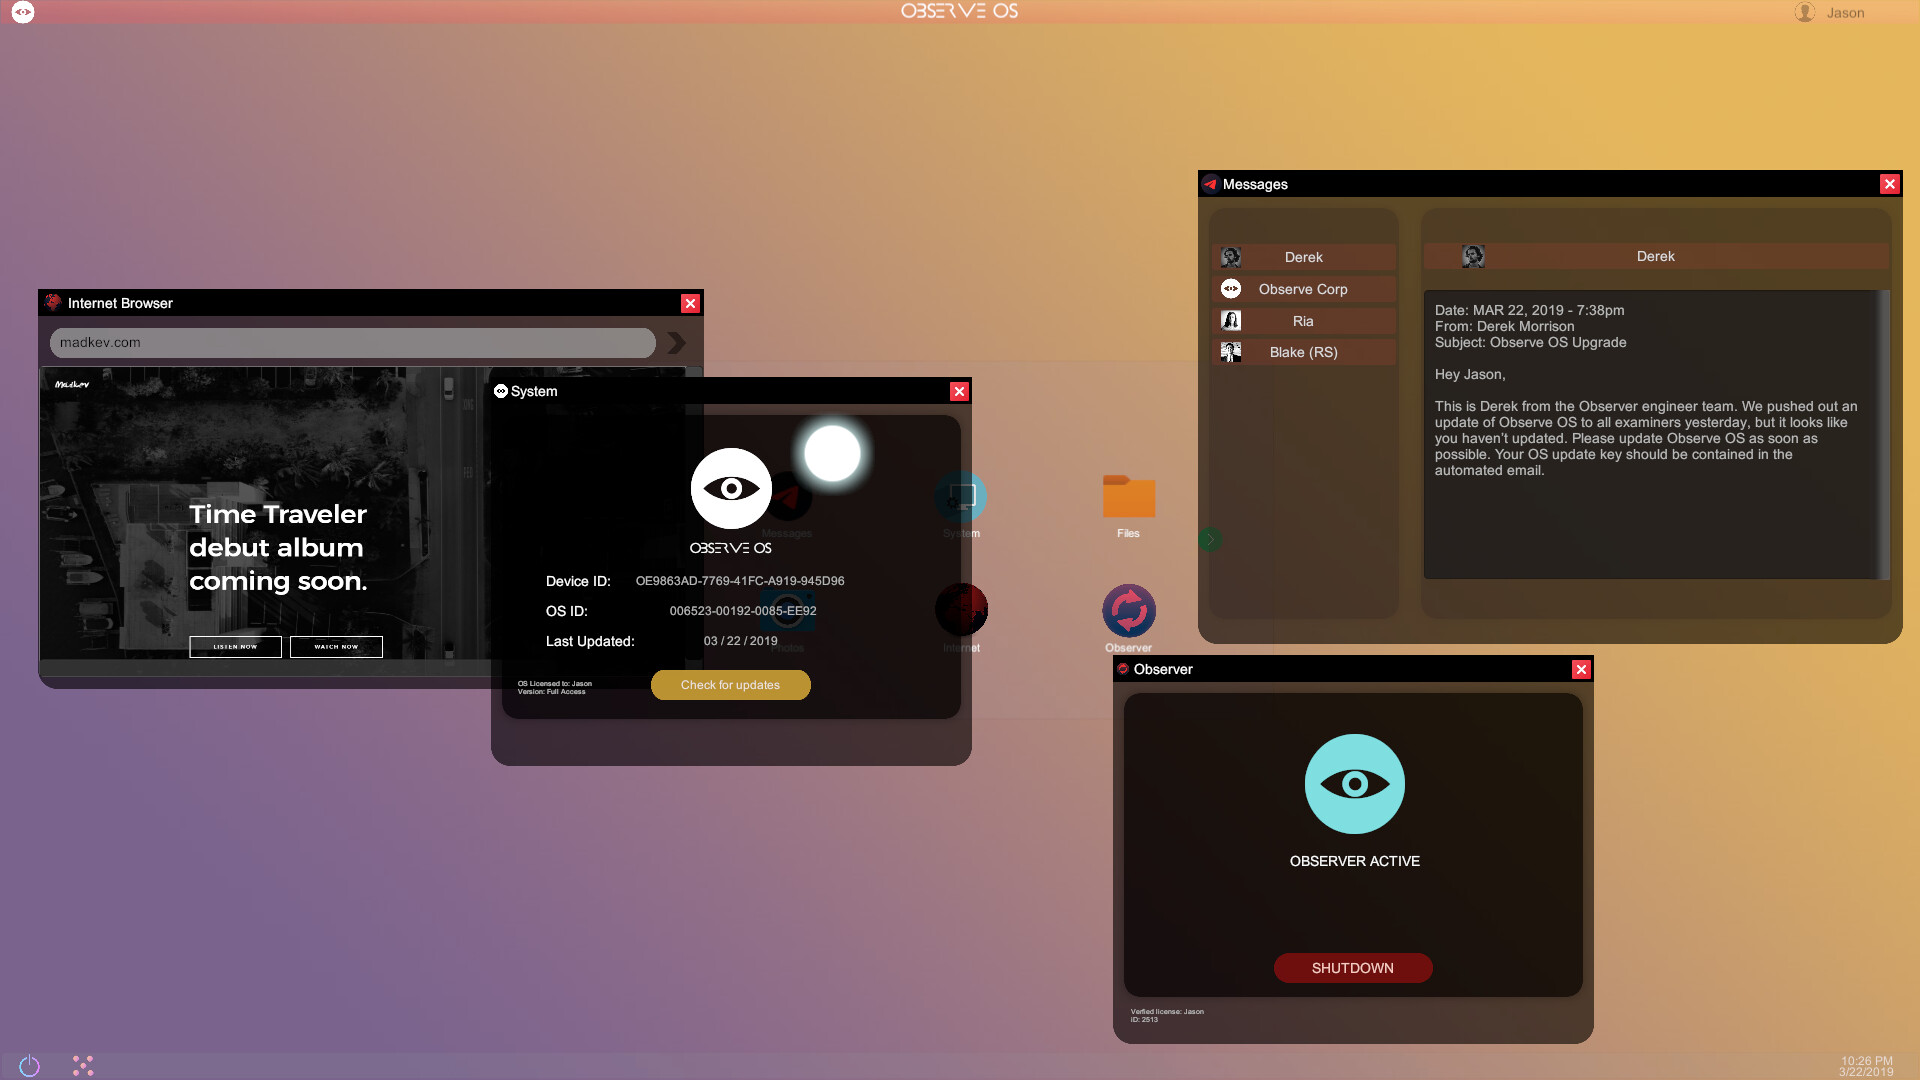Click WATCH NOW on the madkev page
The height and width of the screenshot is (1080, 1920).
coord(336,647)
